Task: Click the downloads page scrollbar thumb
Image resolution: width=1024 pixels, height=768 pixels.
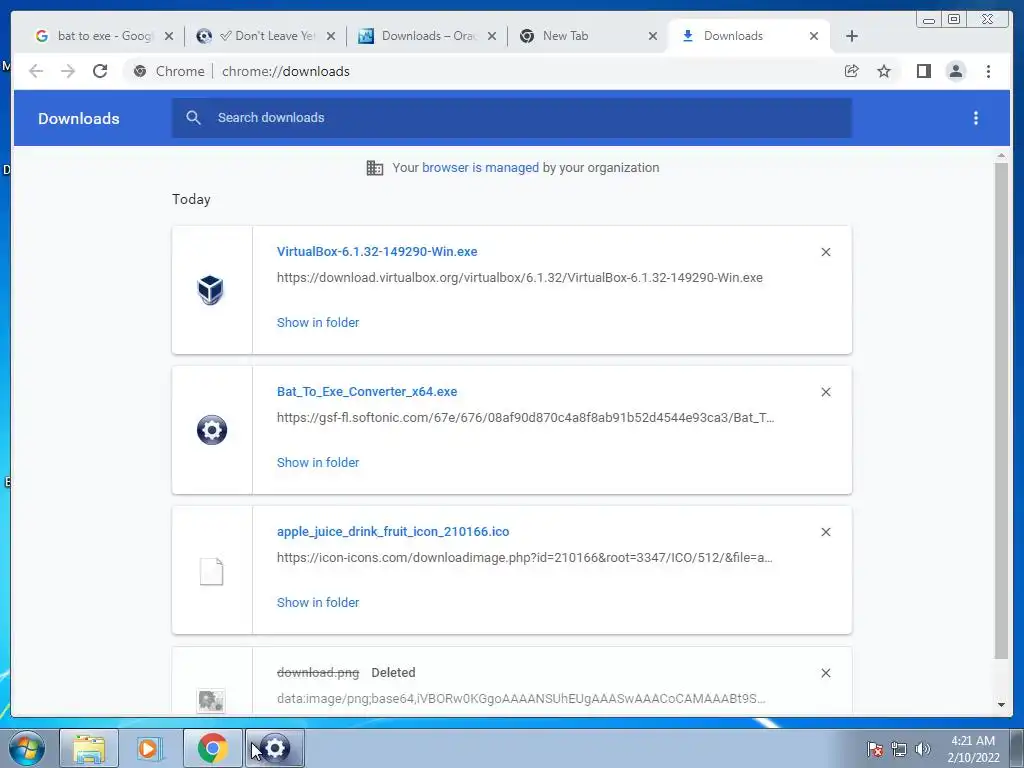Action: (1001, 410)
